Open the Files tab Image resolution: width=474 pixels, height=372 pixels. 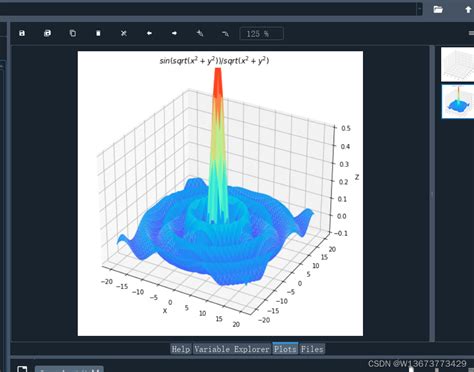(312, 349)
